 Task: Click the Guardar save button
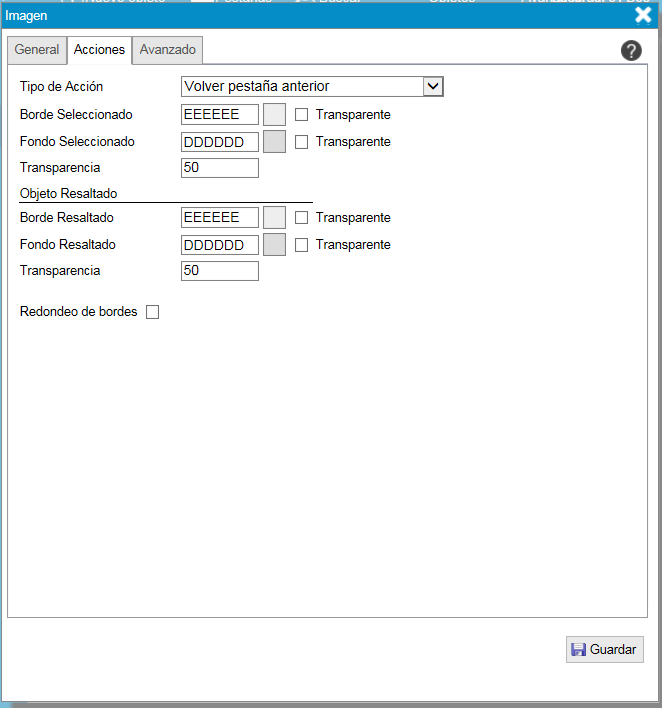(x=605, y=649)
